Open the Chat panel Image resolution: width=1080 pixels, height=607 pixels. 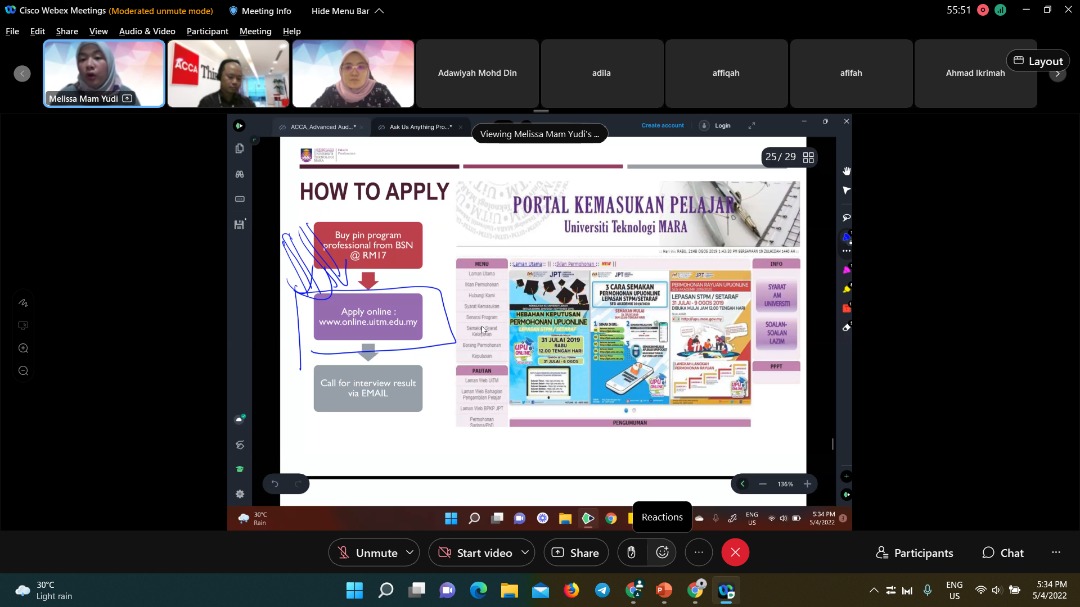point(1003,553)
